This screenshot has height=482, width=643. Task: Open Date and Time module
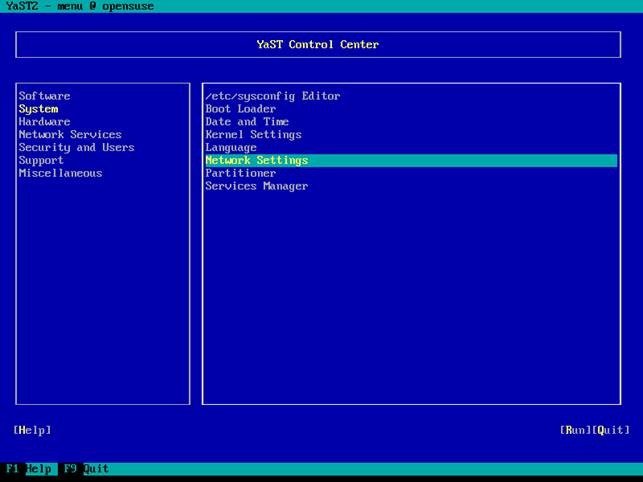[247, 122]
